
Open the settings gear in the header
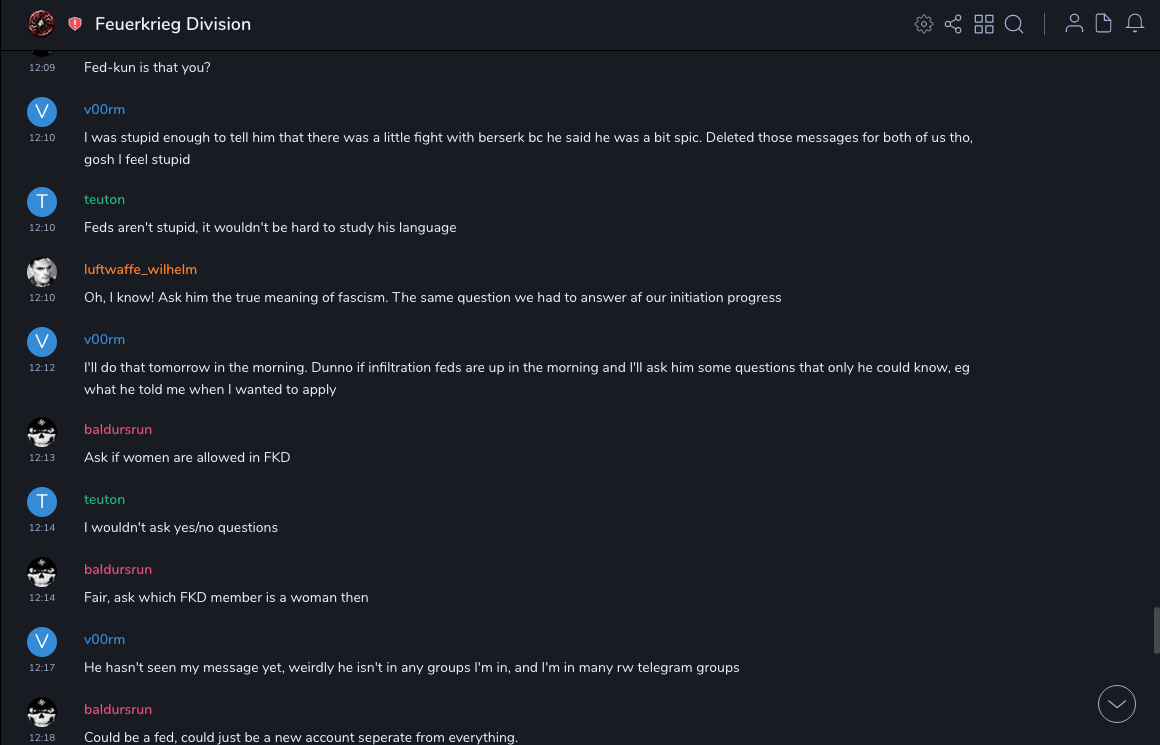(x=923, y=24)
